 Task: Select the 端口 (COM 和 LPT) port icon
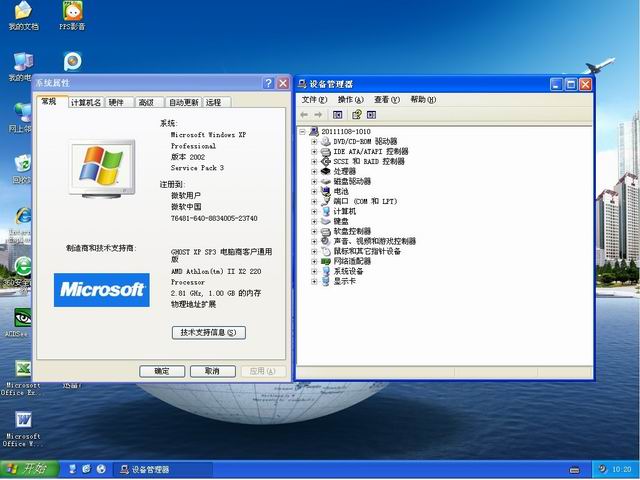pyautogui.click(x=325, y=202)
